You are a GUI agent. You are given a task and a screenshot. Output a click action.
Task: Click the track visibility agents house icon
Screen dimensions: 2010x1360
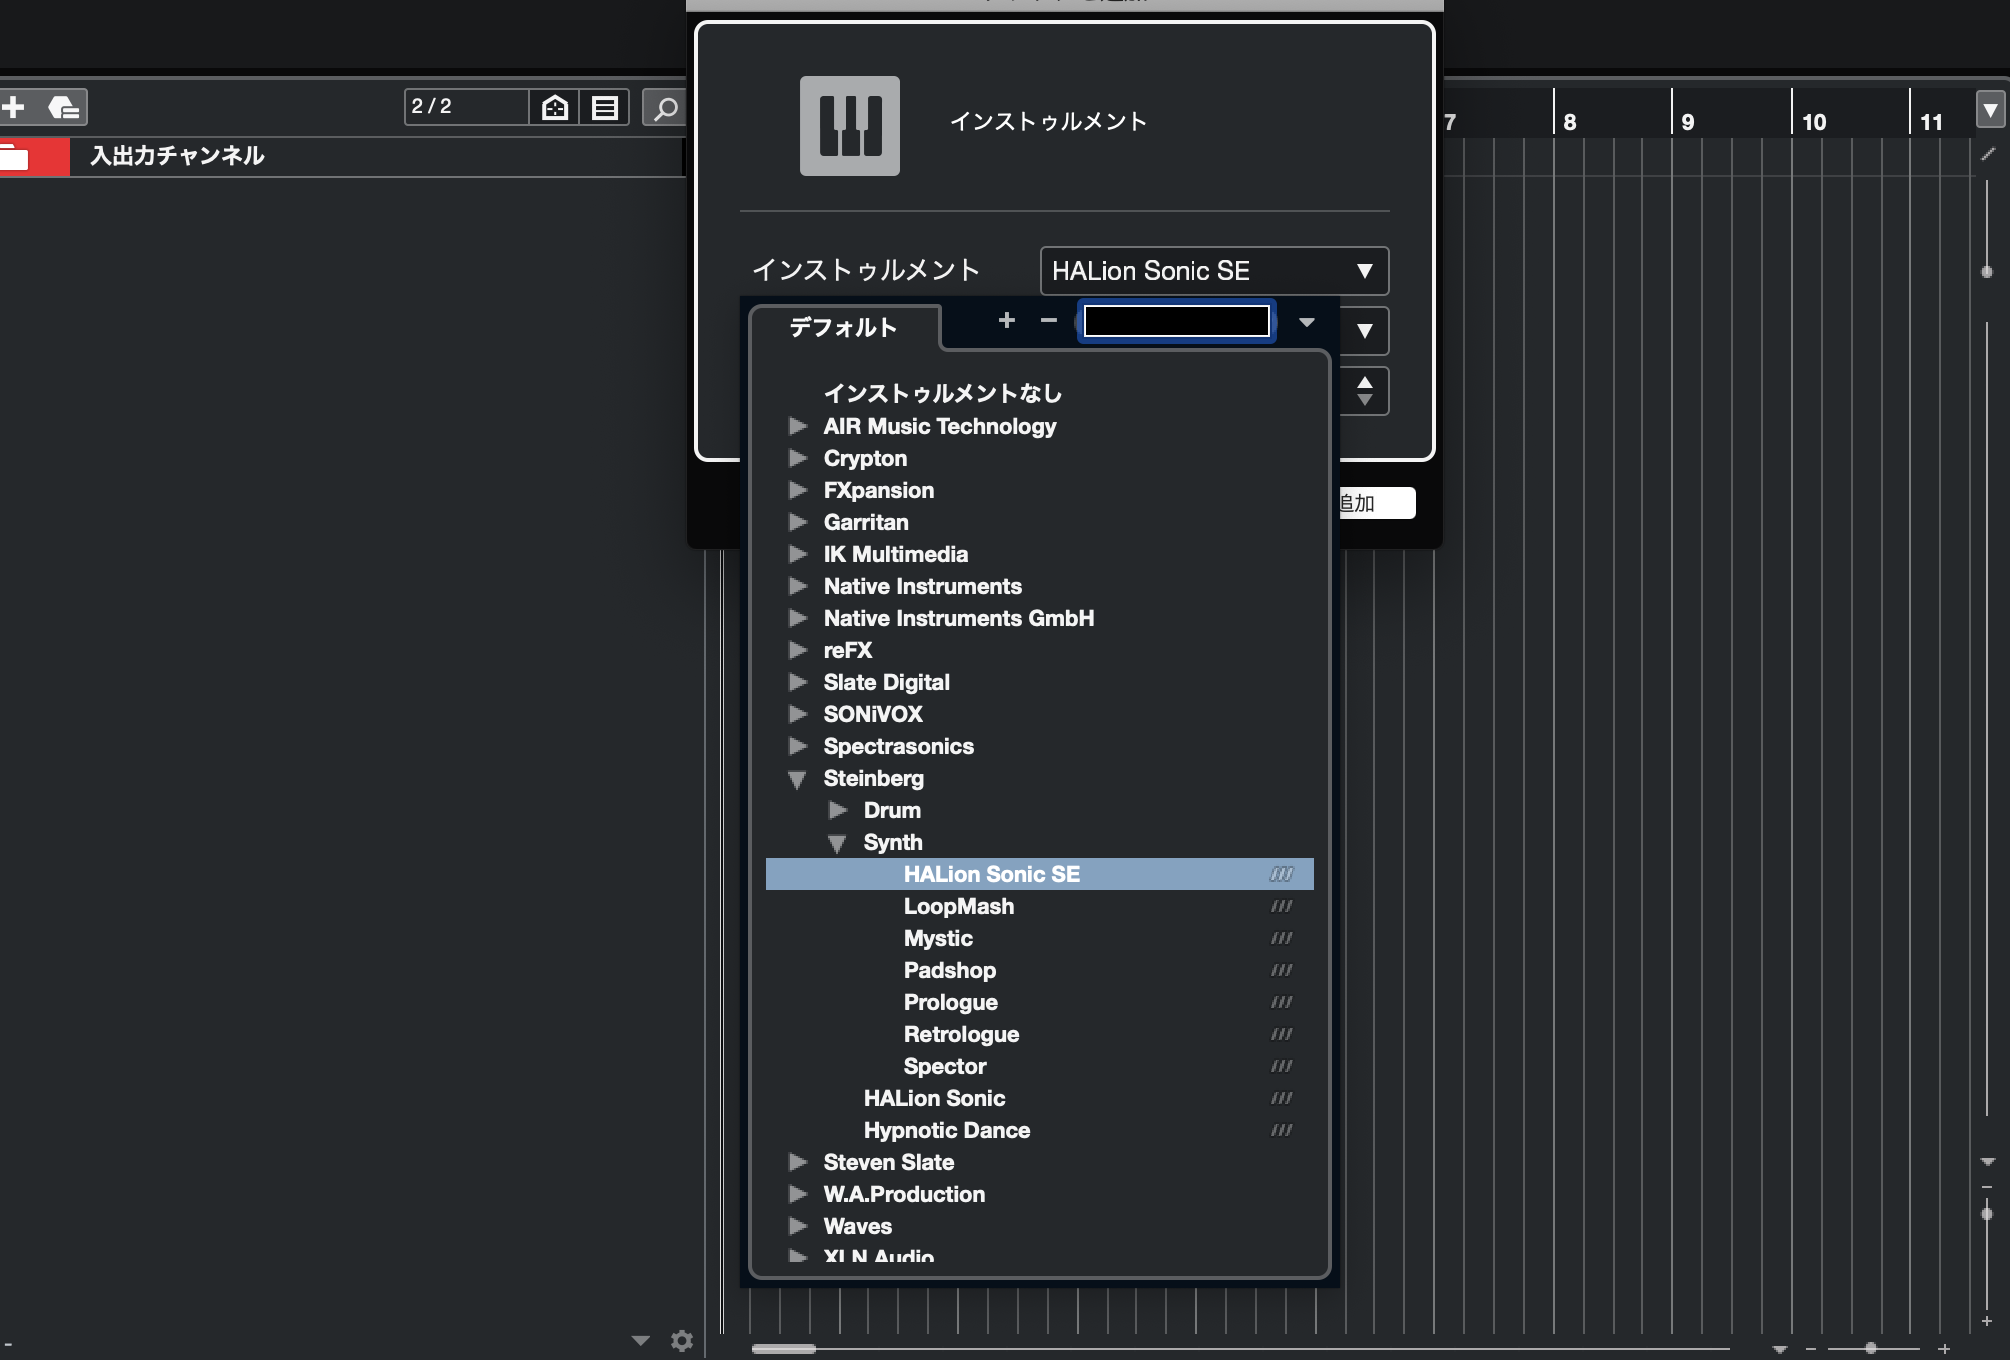tap(555, 107)
